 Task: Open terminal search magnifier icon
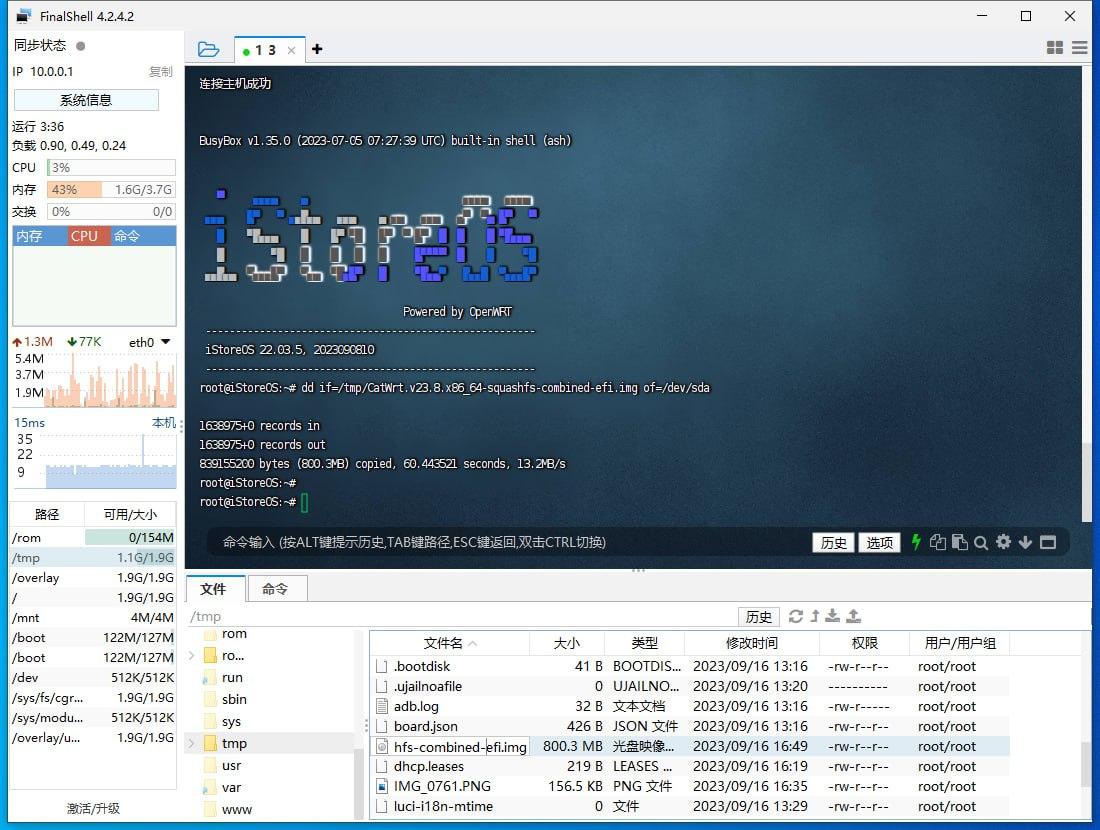click(981, 542)
